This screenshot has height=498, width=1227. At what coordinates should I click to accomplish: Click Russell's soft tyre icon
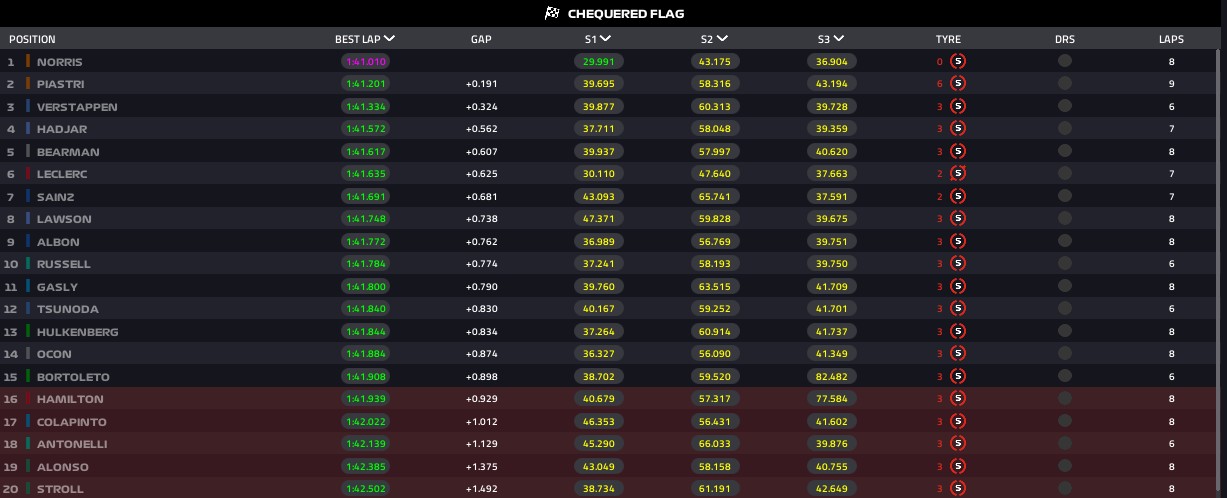click(957, 264)
